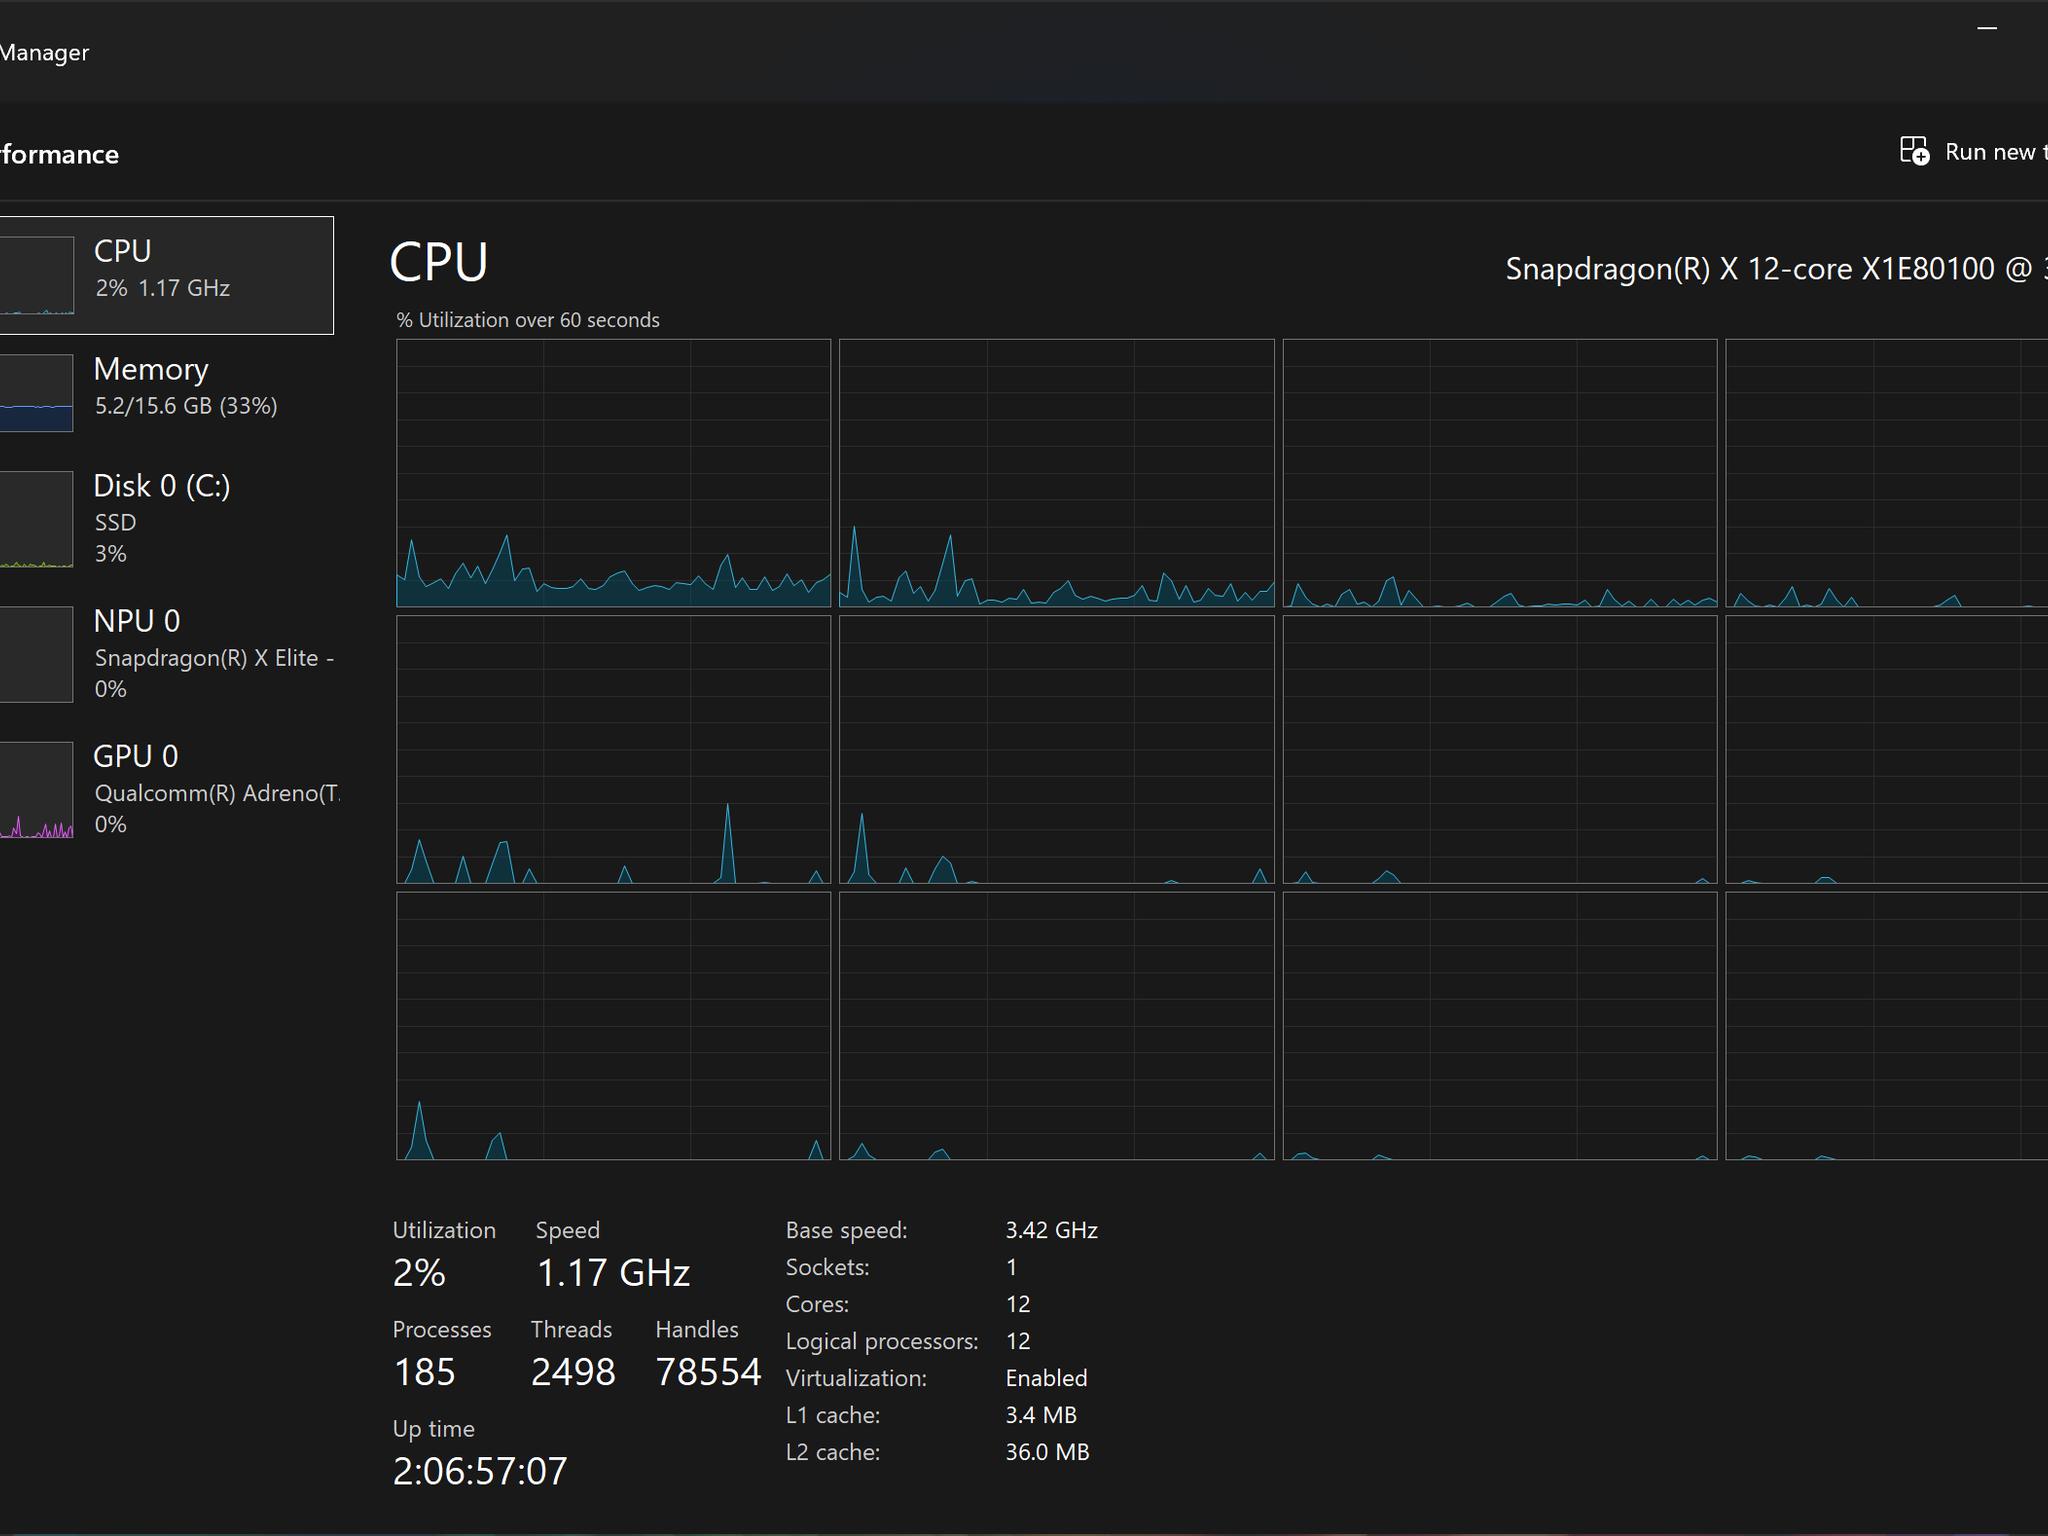The width and height of the screenshot is (2048, 1536).
Task: Click the middle-row first core graph
Action: (614, 750)
